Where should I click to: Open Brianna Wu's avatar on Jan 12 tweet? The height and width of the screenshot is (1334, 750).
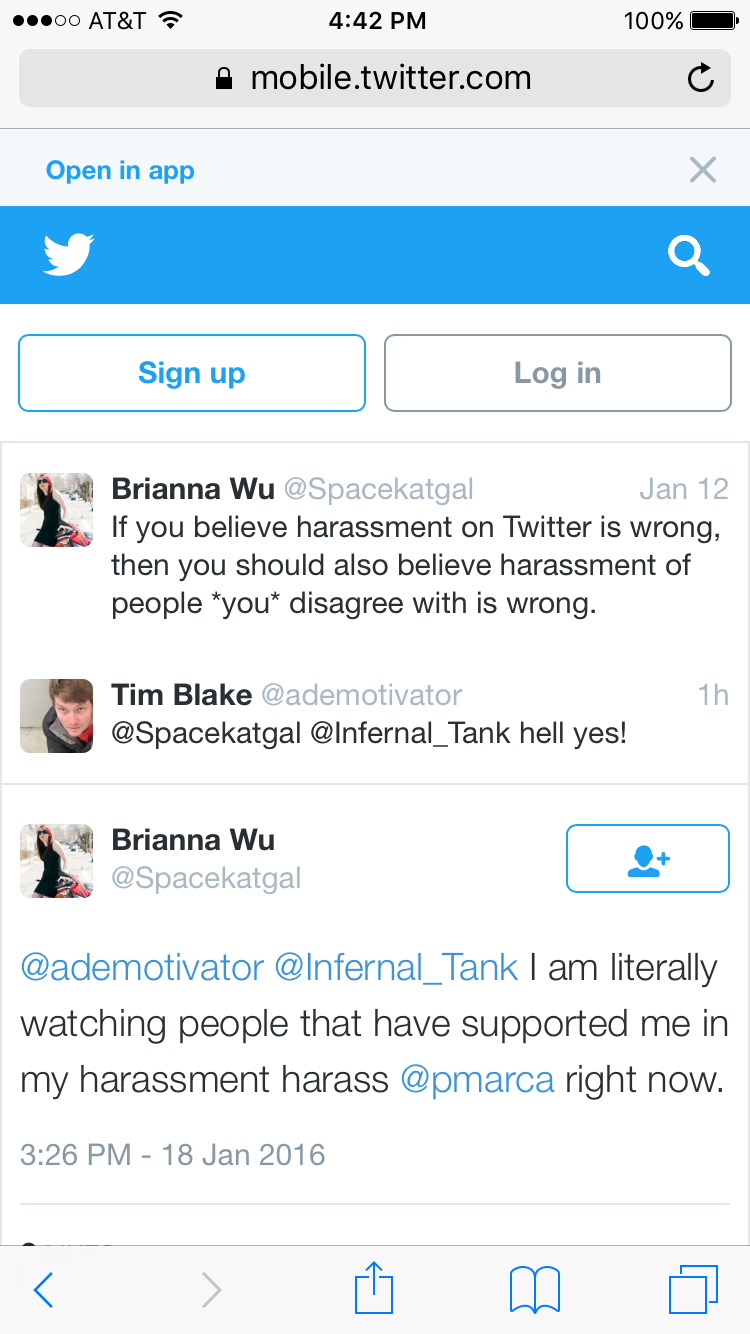(56, 510)
